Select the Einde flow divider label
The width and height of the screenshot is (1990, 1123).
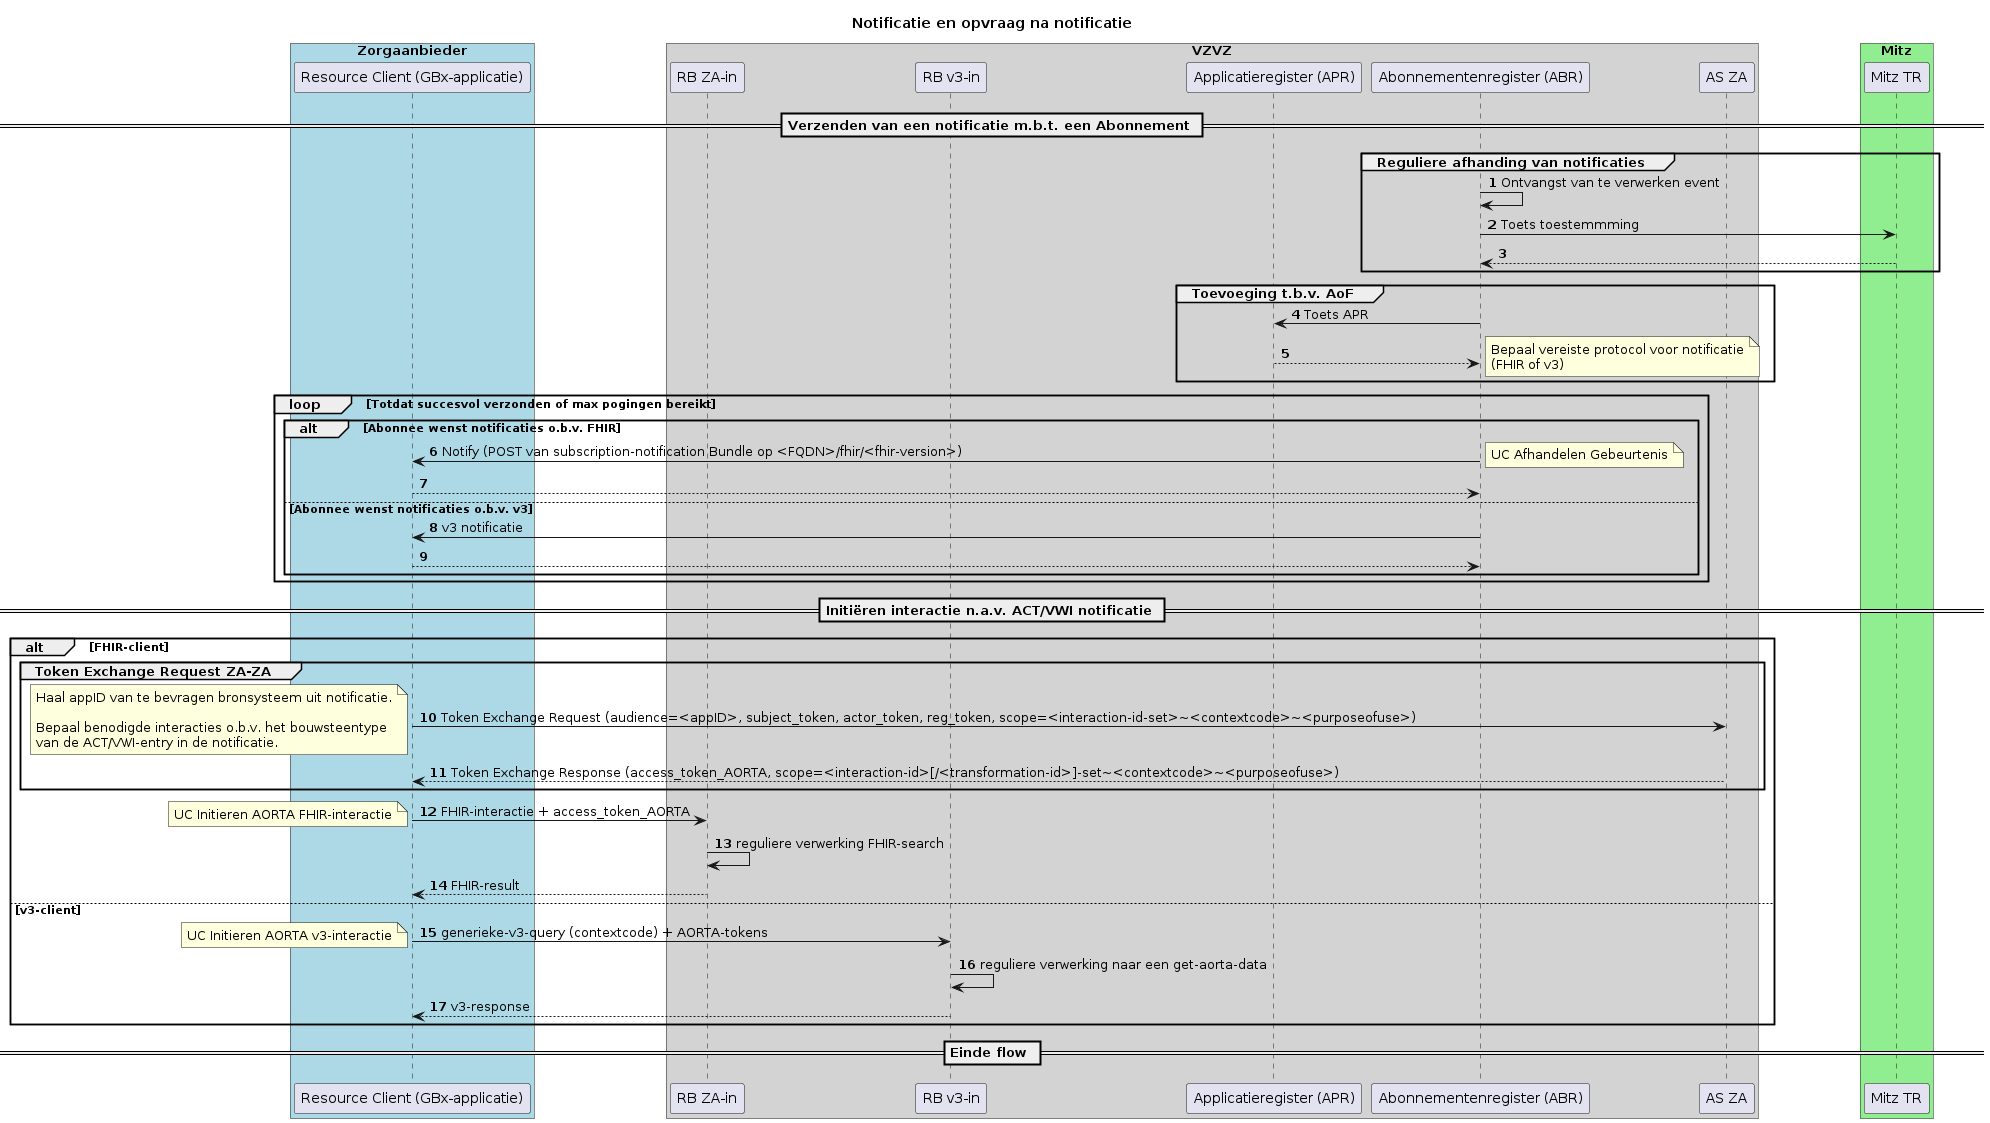991,1052
